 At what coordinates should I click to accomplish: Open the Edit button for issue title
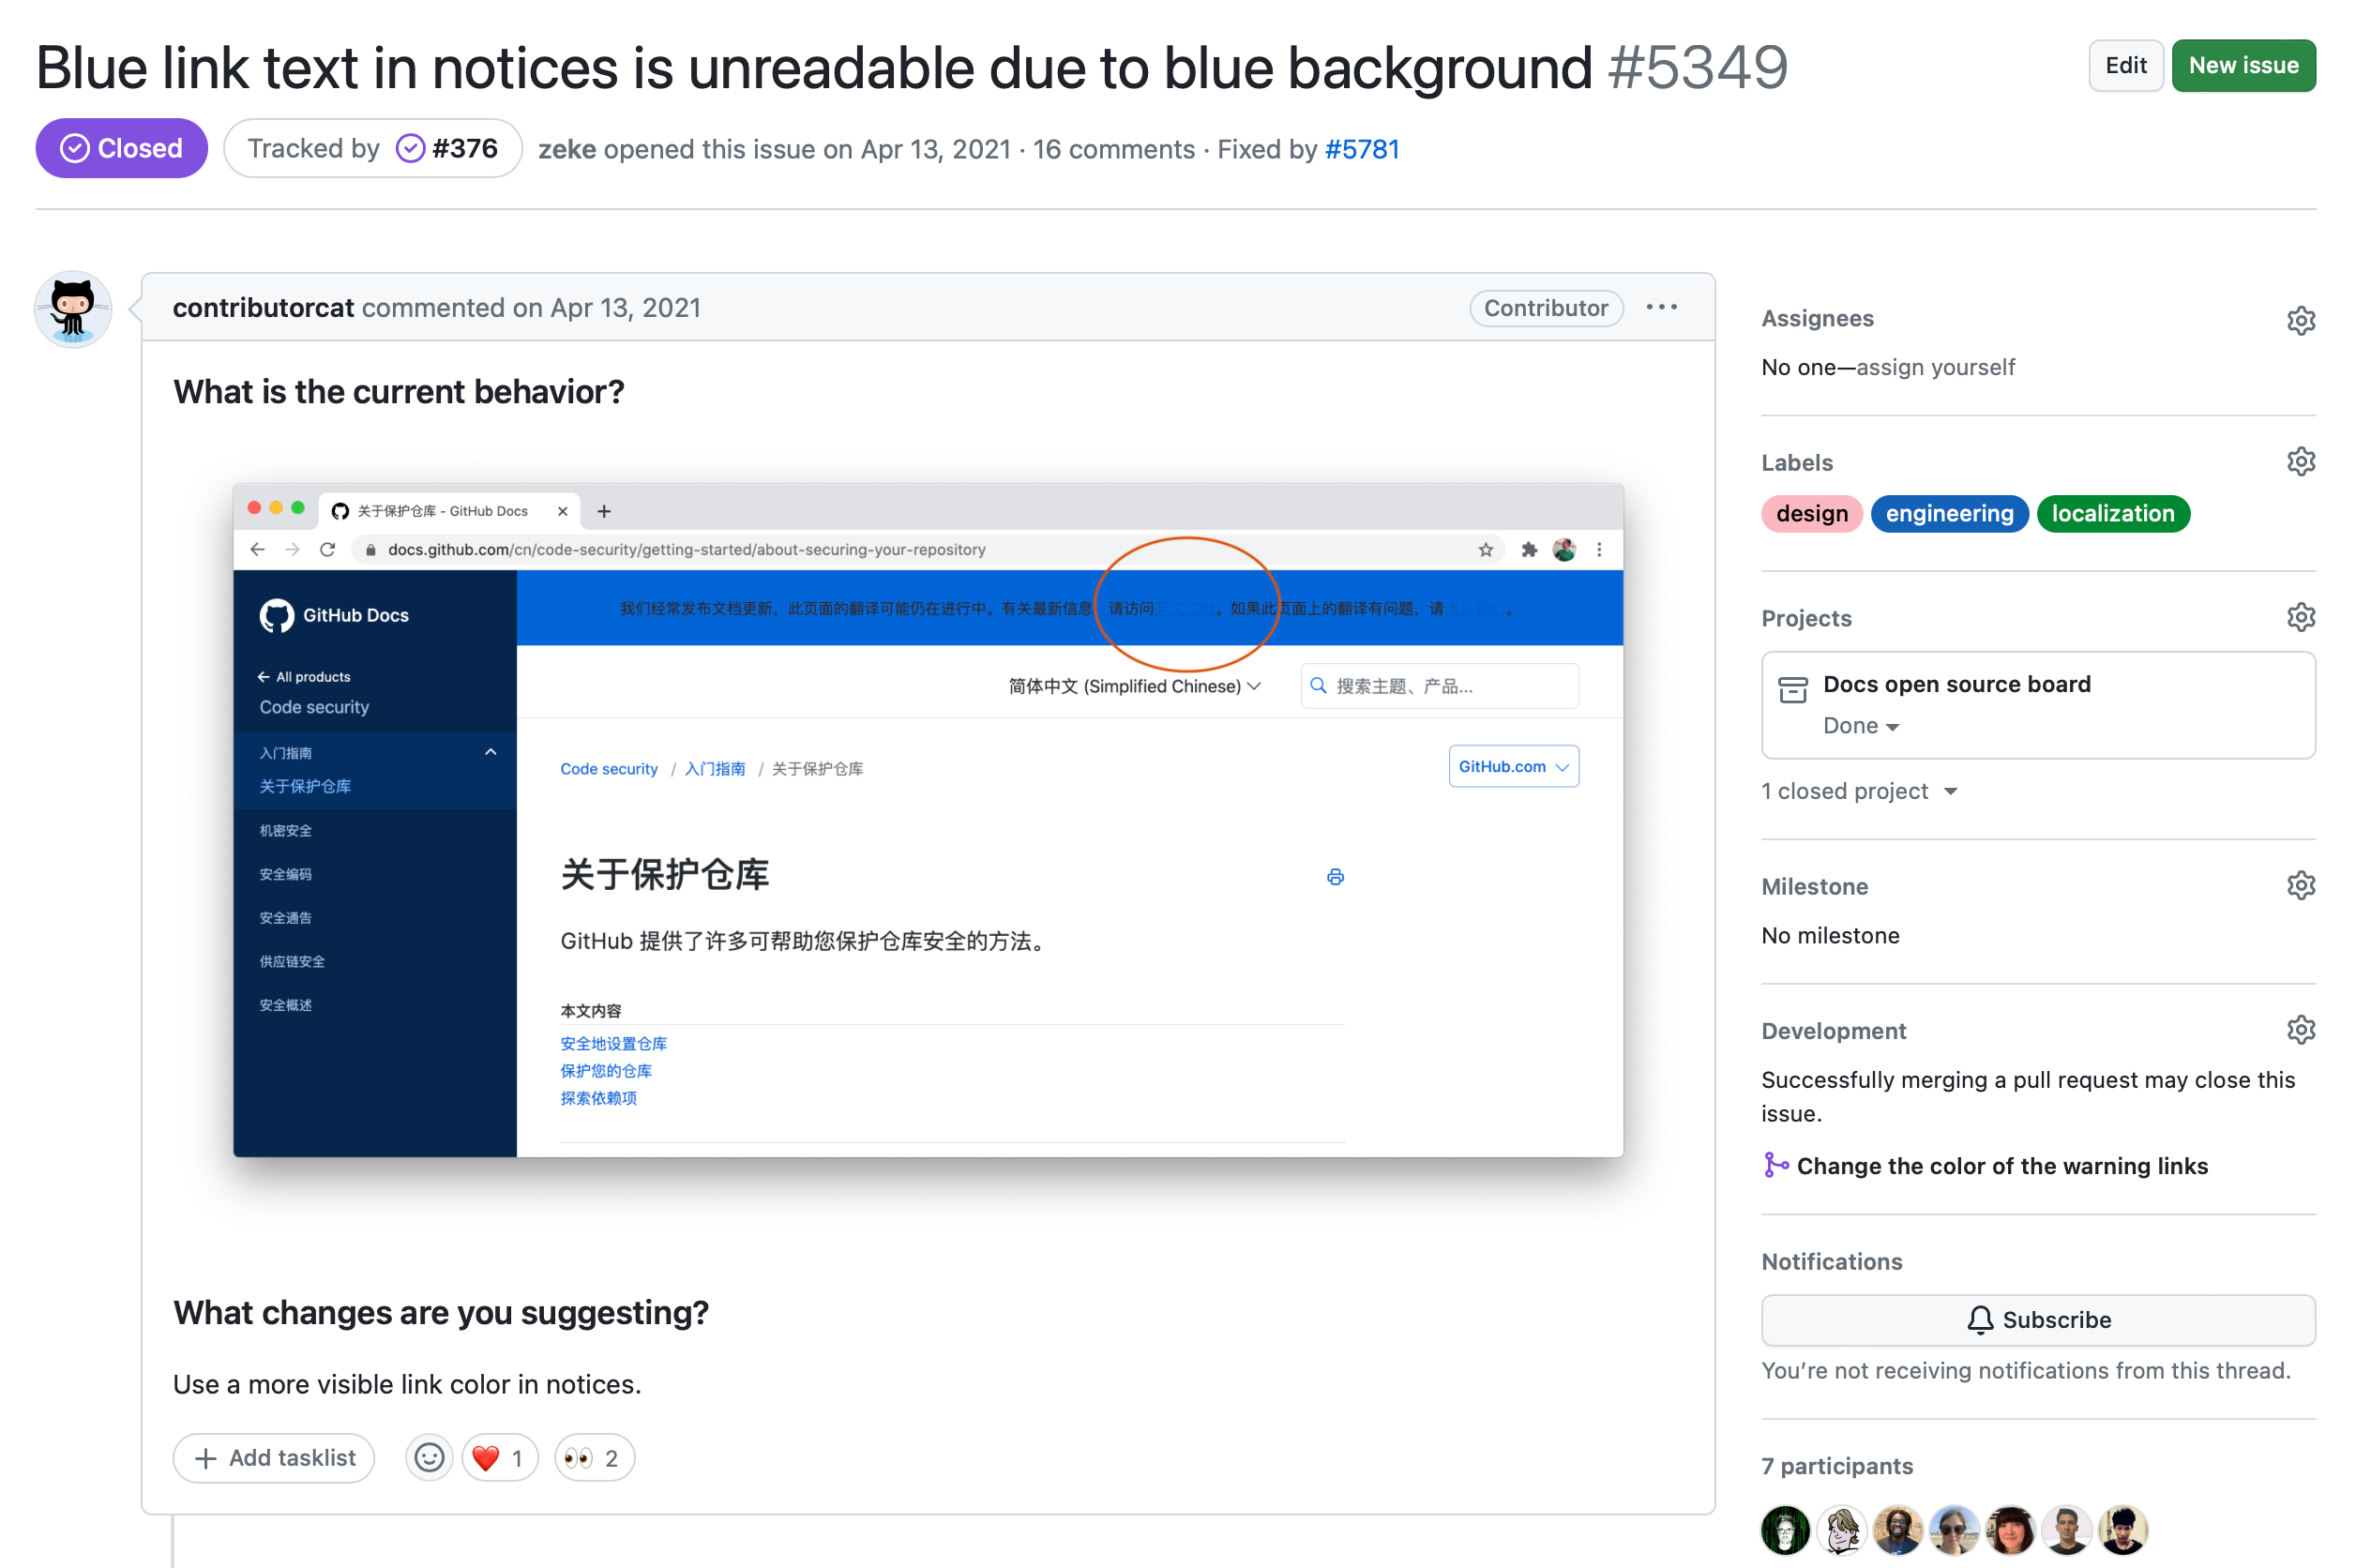click(2125, 65)
